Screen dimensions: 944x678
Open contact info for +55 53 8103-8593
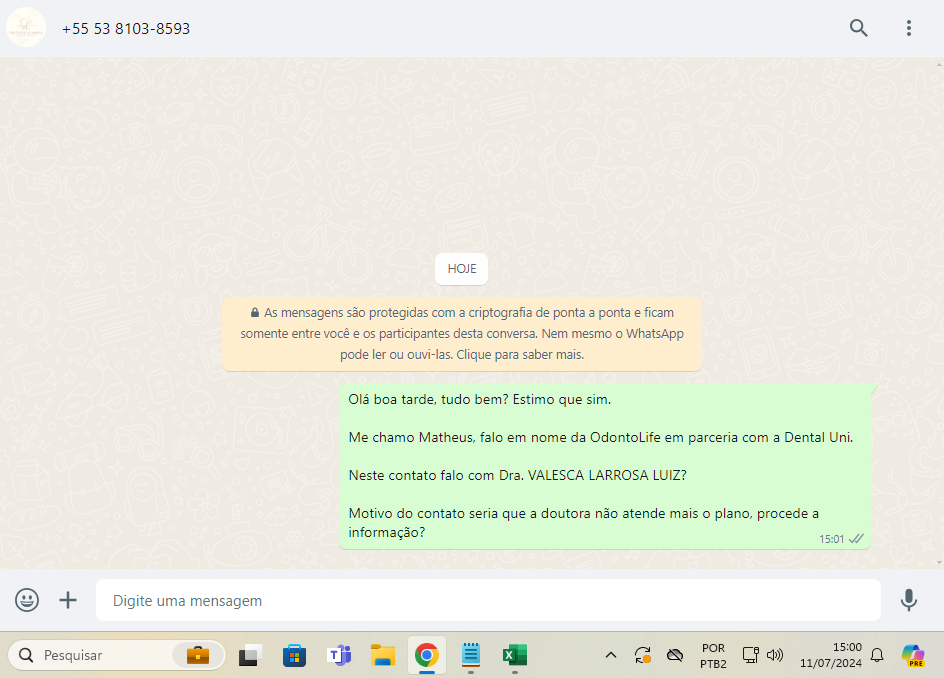coord(126,29)
